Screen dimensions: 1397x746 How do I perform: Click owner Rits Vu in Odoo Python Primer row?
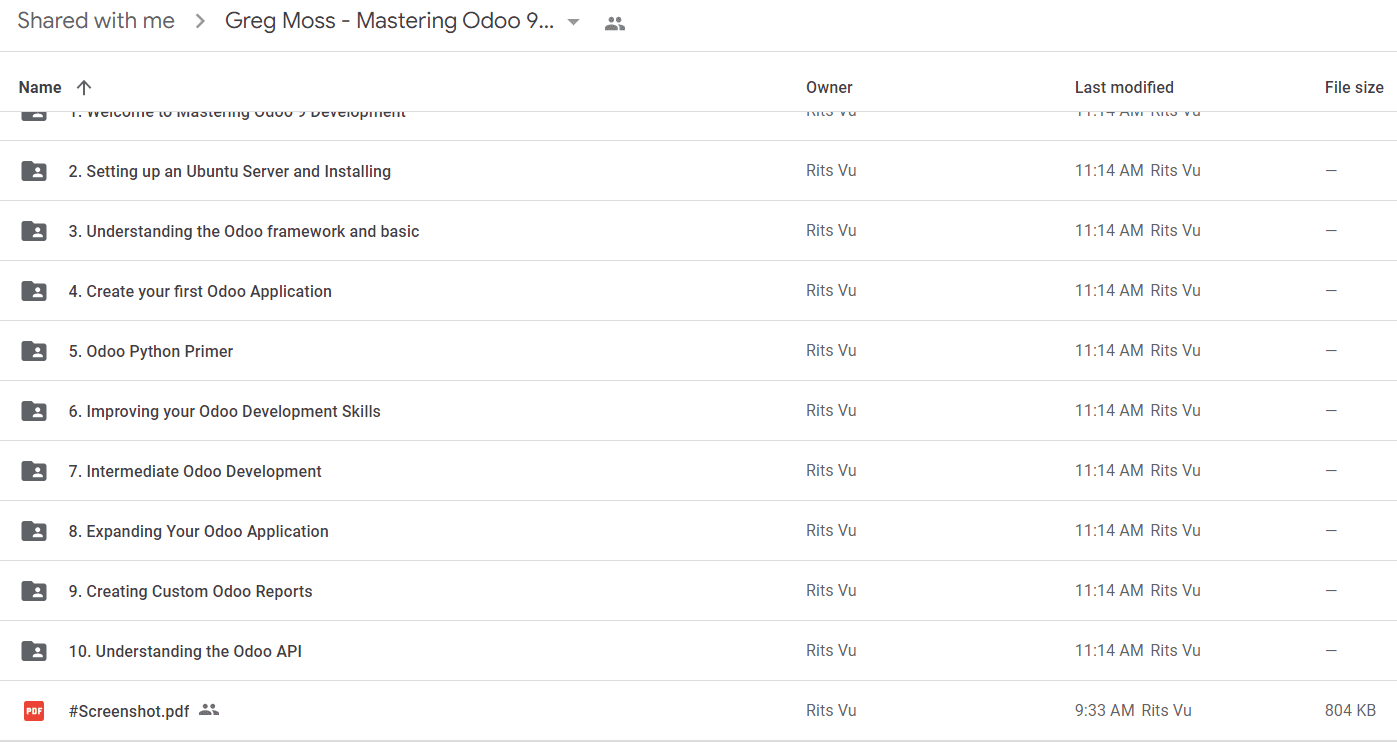[831, 350]
